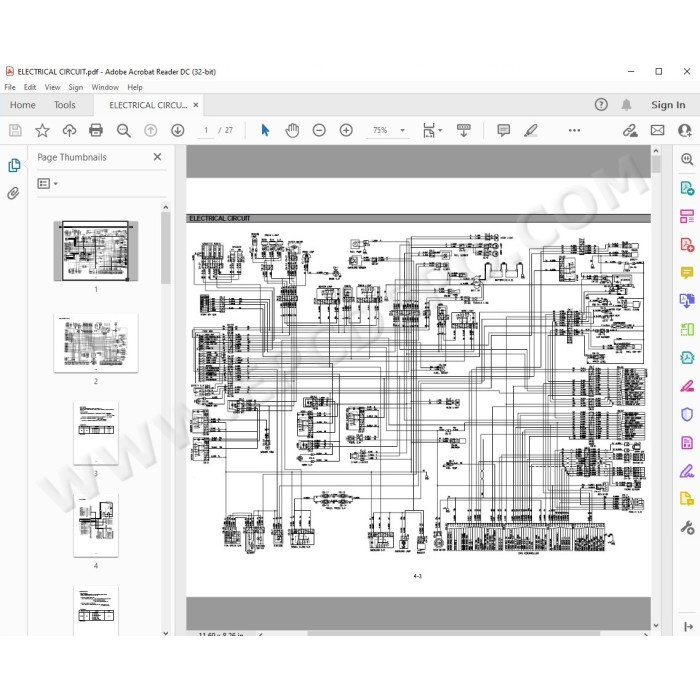
Task: Select page 2 thumbnail
Action: point(96,343)
